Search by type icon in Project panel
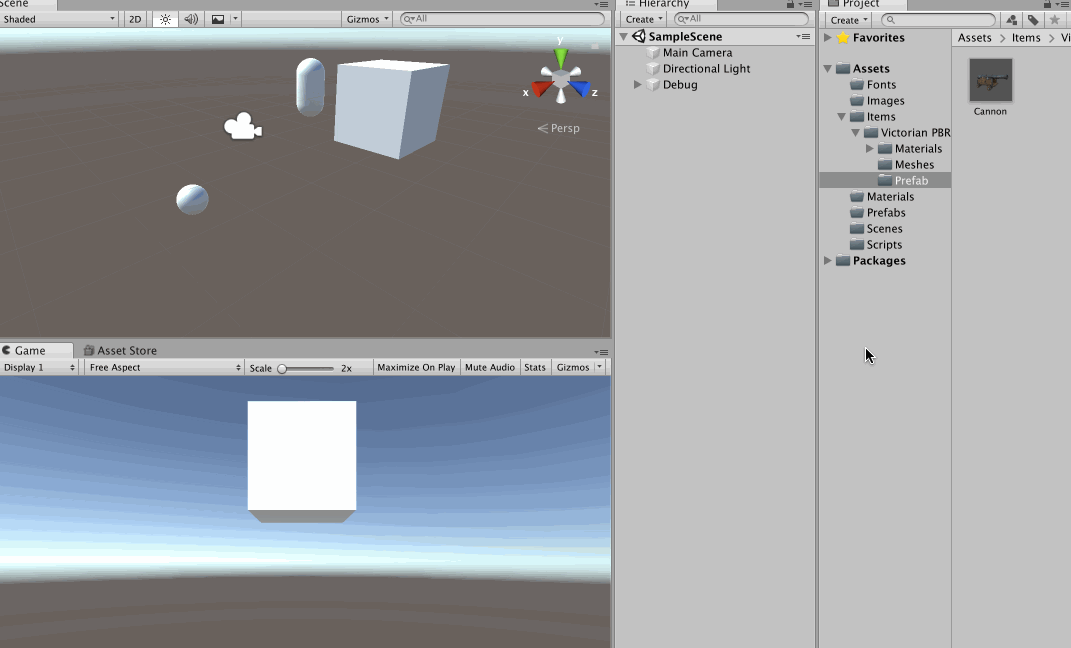The image size is (1071, 648). [x=1011, y=20]
